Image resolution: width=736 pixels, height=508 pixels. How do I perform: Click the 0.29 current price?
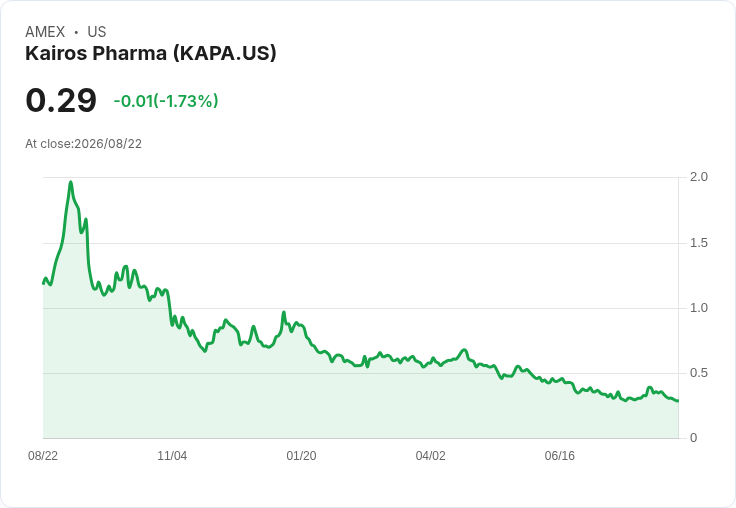pyautogui.click(x=61, y=100)
